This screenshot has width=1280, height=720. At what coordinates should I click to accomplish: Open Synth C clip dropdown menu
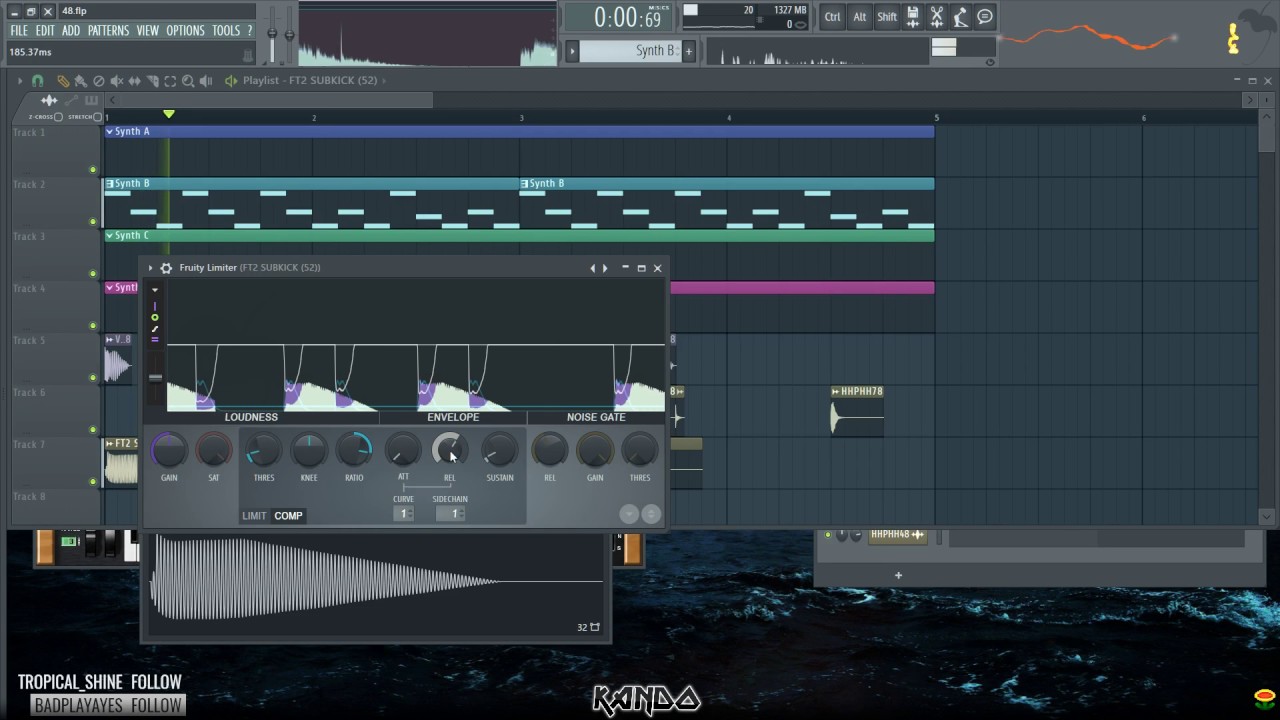pyautogui.click(x=110, y=236)
